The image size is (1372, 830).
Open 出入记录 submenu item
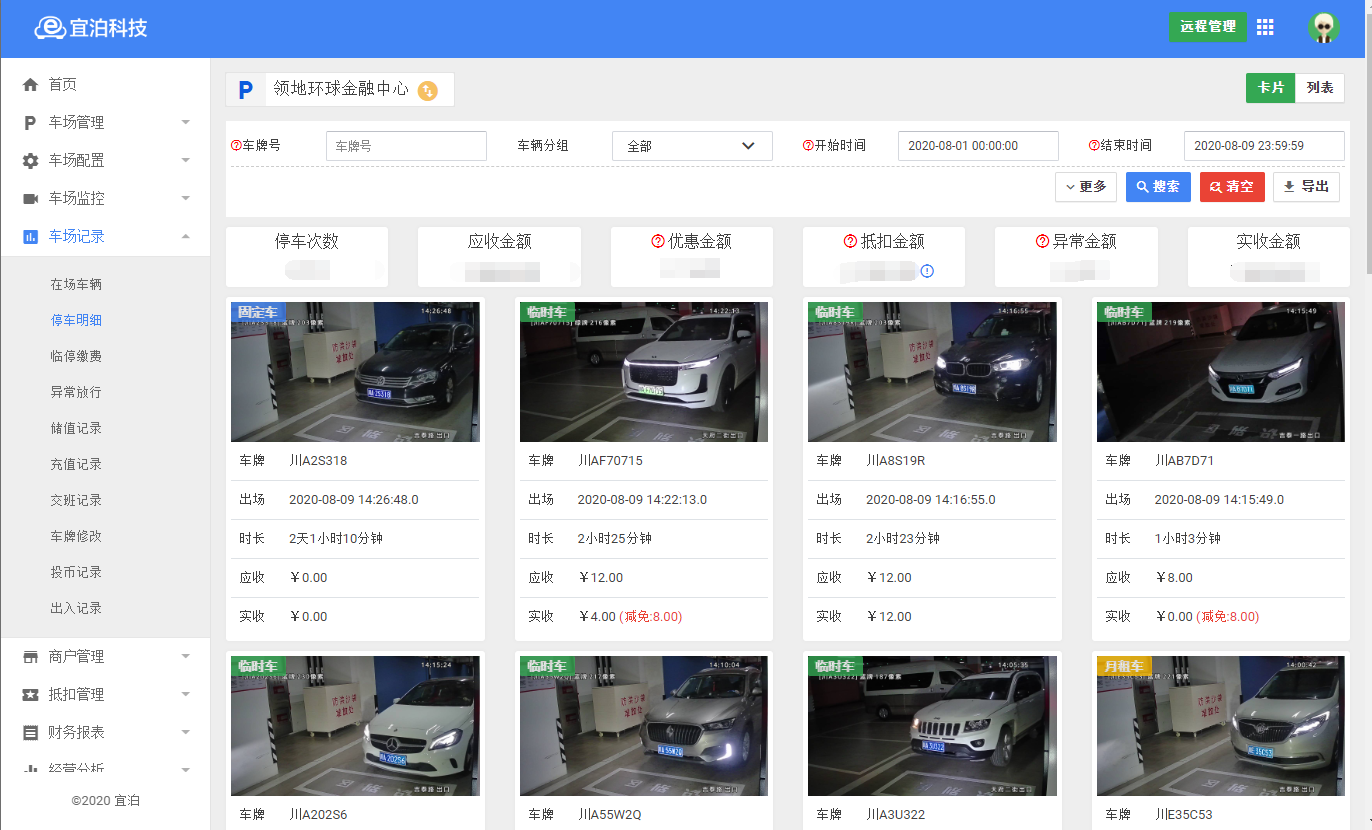(76, 608)
